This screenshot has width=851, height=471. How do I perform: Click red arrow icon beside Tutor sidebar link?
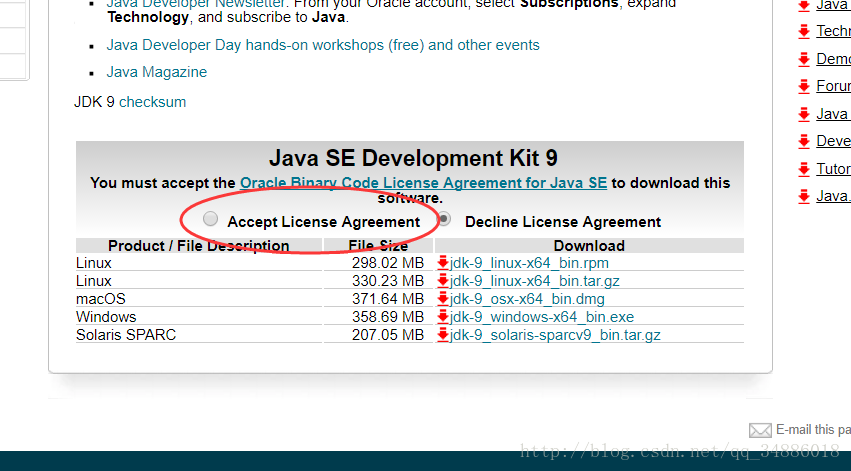(804, 169)
